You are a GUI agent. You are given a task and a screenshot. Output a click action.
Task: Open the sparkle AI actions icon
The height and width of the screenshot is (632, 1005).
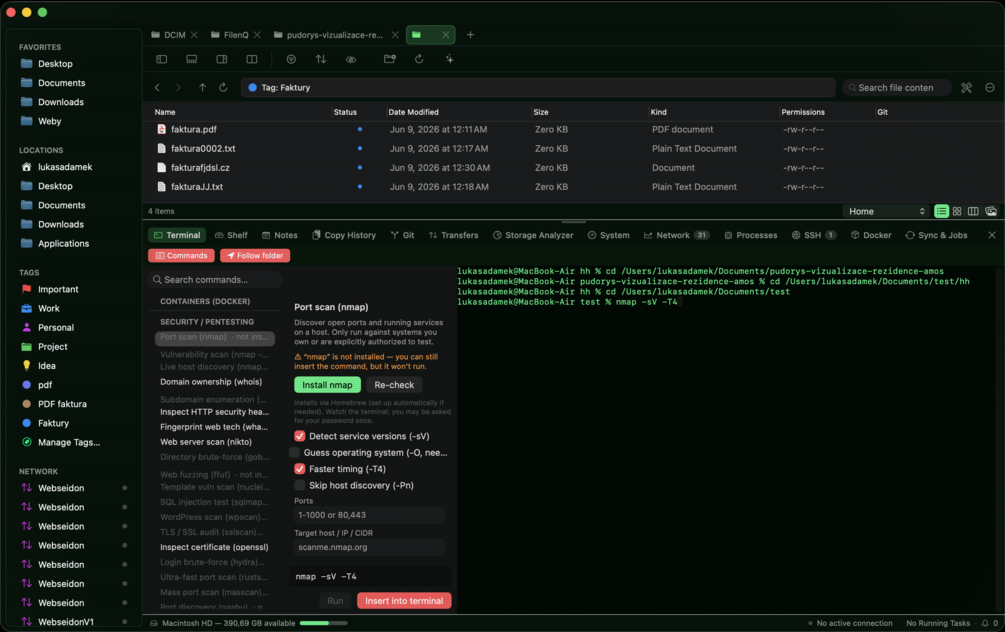point(449,59)
